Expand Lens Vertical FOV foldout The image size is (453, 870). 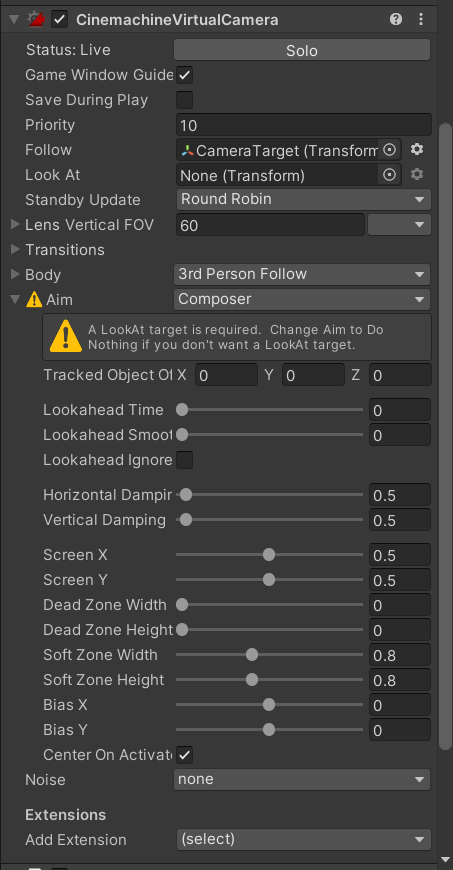[16, 225]
